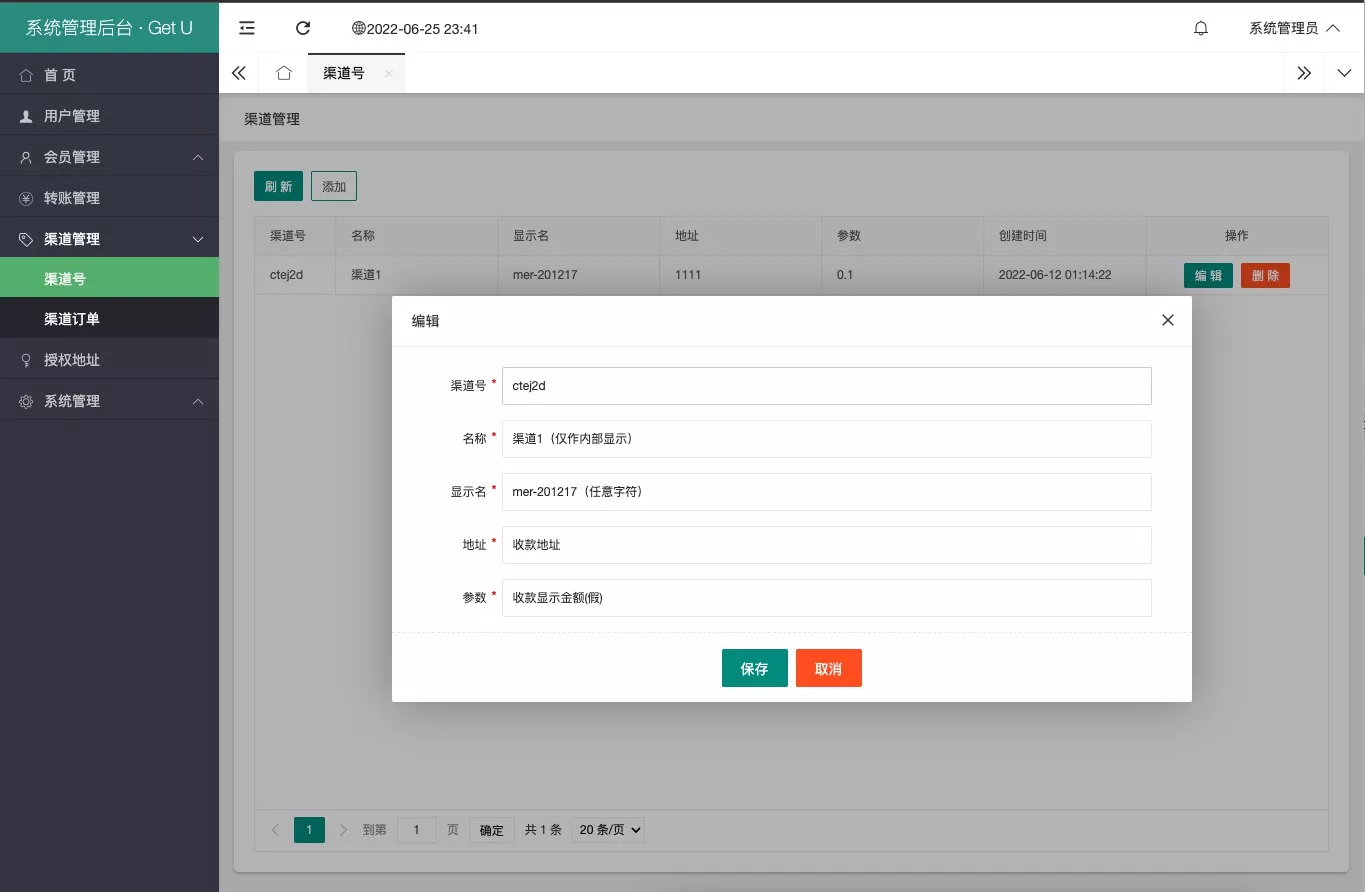1365x892 pixels.
Task: Click the refresh icon in the top bar
Action: point(303,28)
